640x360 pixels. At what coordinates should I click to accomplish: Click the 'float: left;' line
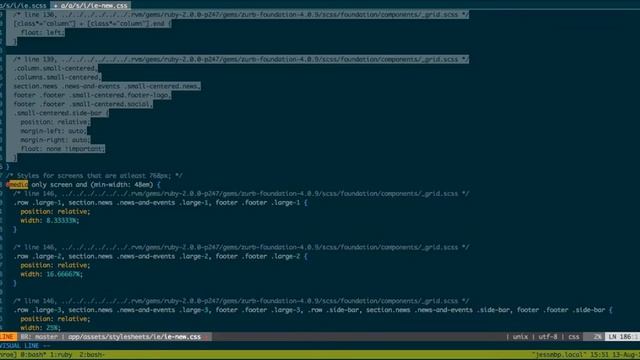tap(42, 33)
